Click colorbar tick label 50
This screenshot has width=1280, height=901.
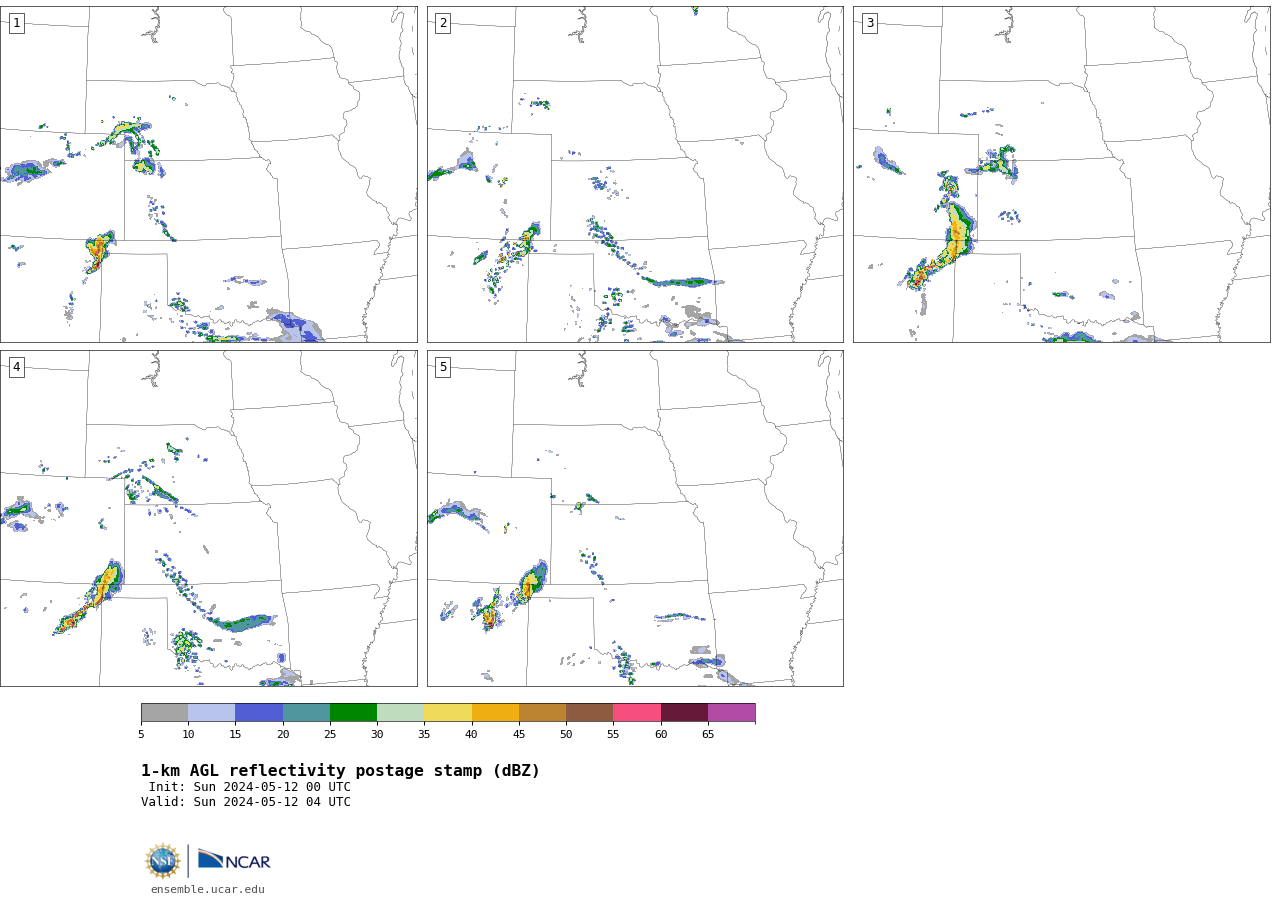[x=566, y=735]
